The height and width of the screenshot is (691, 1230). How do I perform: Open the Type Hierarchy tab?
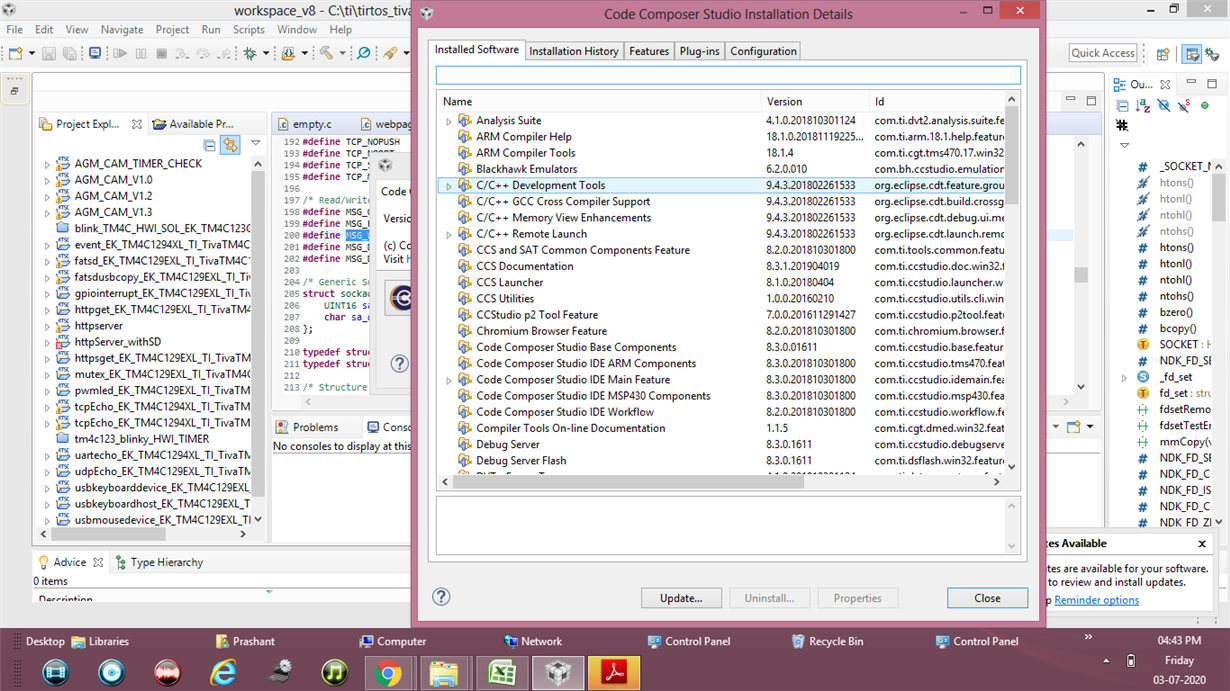click(159, 562)
